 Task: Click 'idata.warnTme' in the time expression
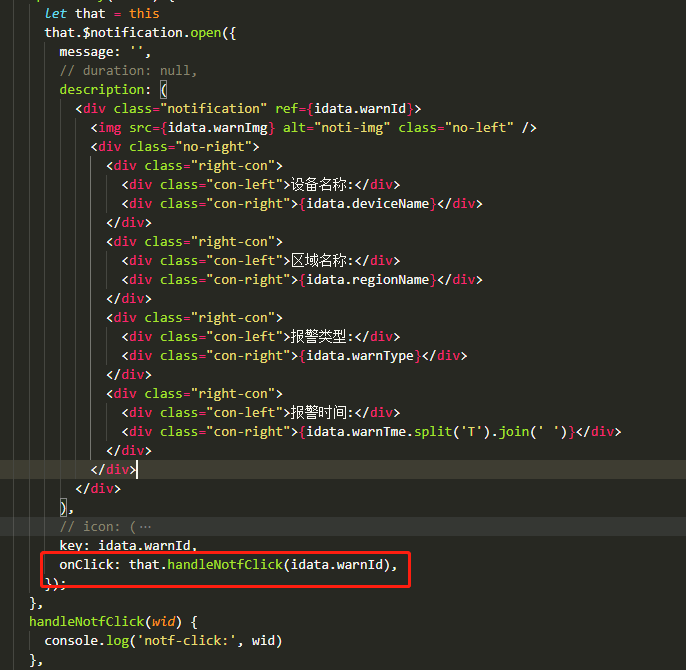click(356, 432)
